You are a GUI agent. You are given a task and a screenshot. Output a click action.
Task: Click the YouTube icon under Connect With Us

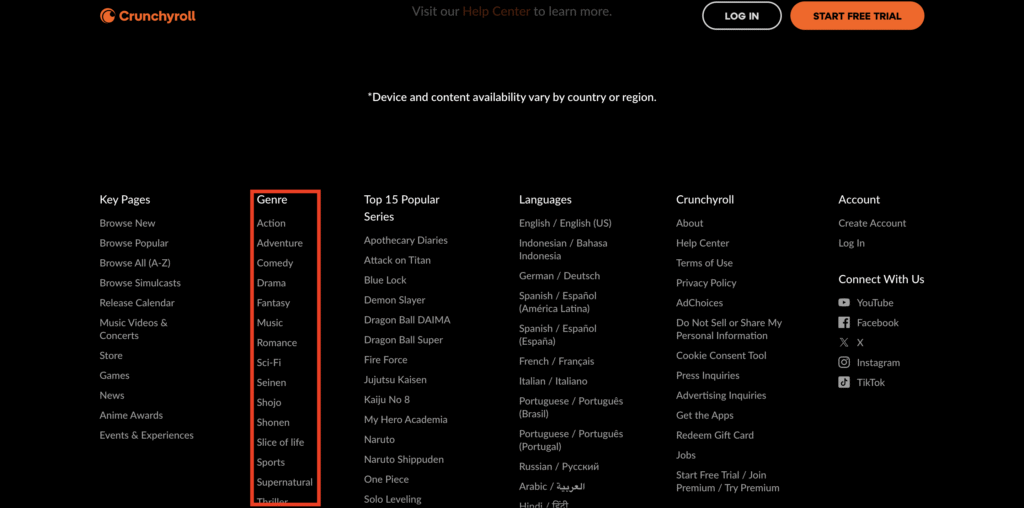tap(844, 303)
